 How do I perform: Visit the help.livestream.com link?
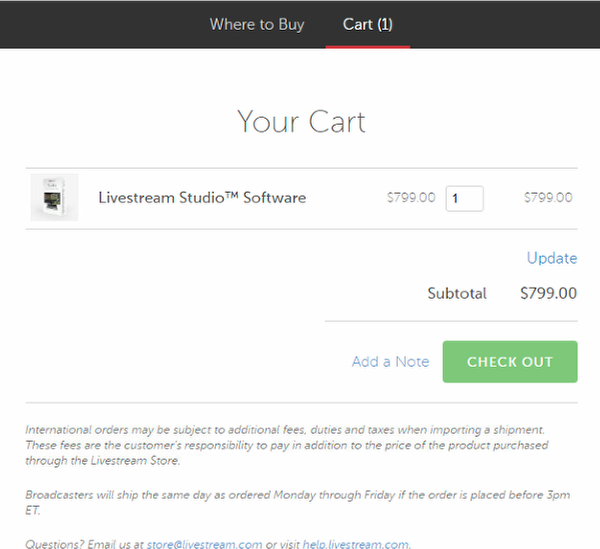[355, 544]
